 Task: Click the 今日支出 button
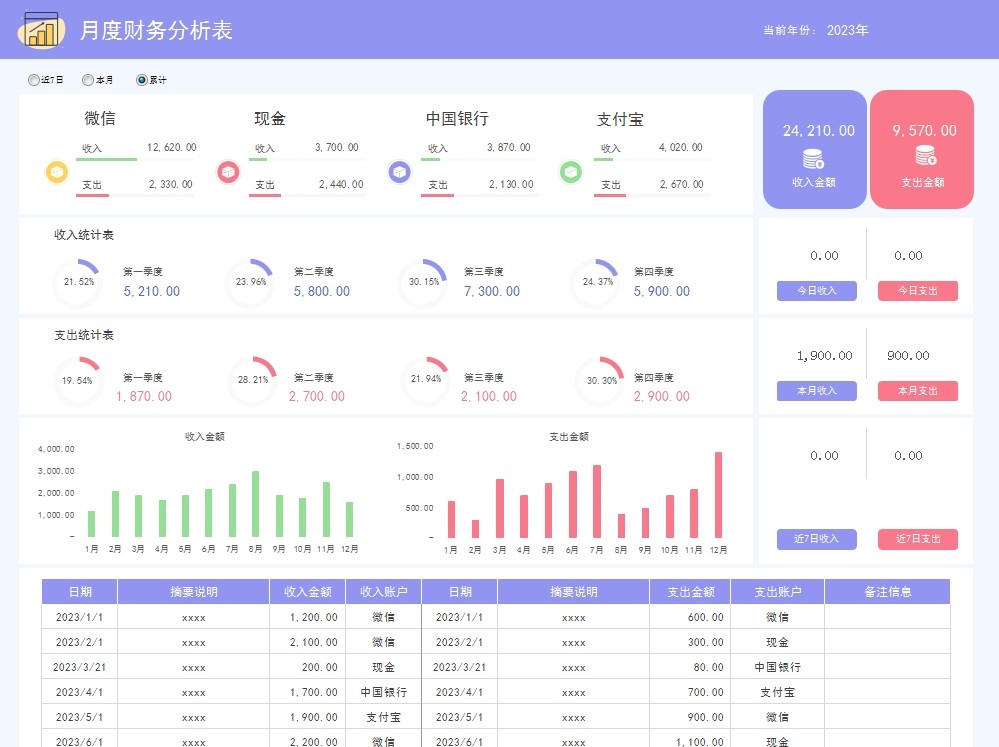point(917,291)
